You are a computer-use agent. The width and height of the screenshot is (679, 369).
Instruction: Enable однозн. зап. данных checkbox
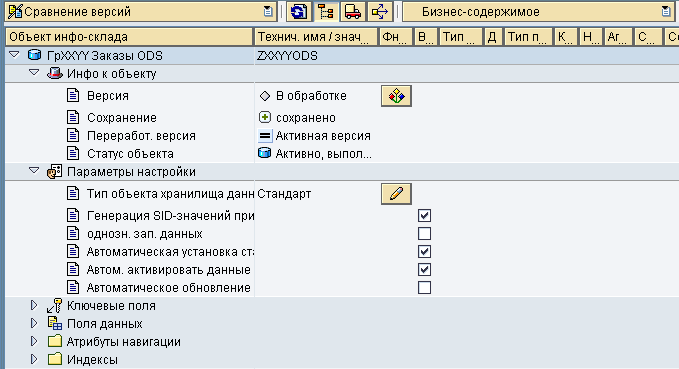(424, 233)
